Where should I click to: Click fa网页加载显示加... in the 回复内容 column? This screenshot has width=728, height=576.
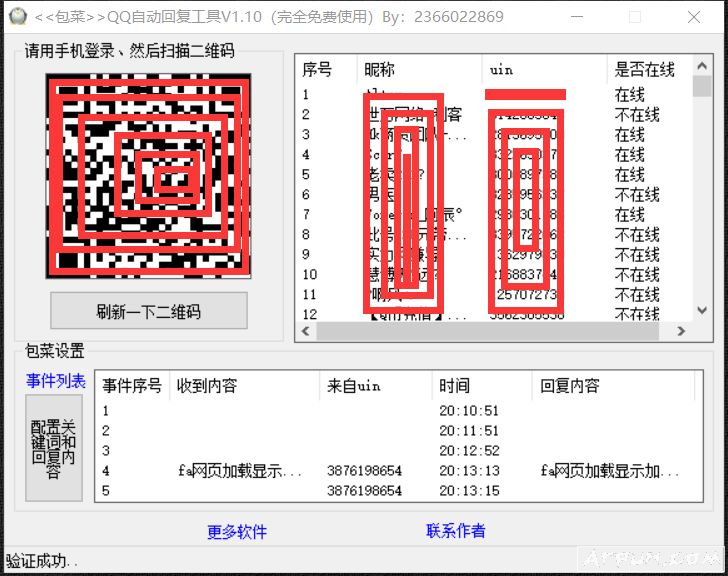pyautogui.click(x=610, y=471)
